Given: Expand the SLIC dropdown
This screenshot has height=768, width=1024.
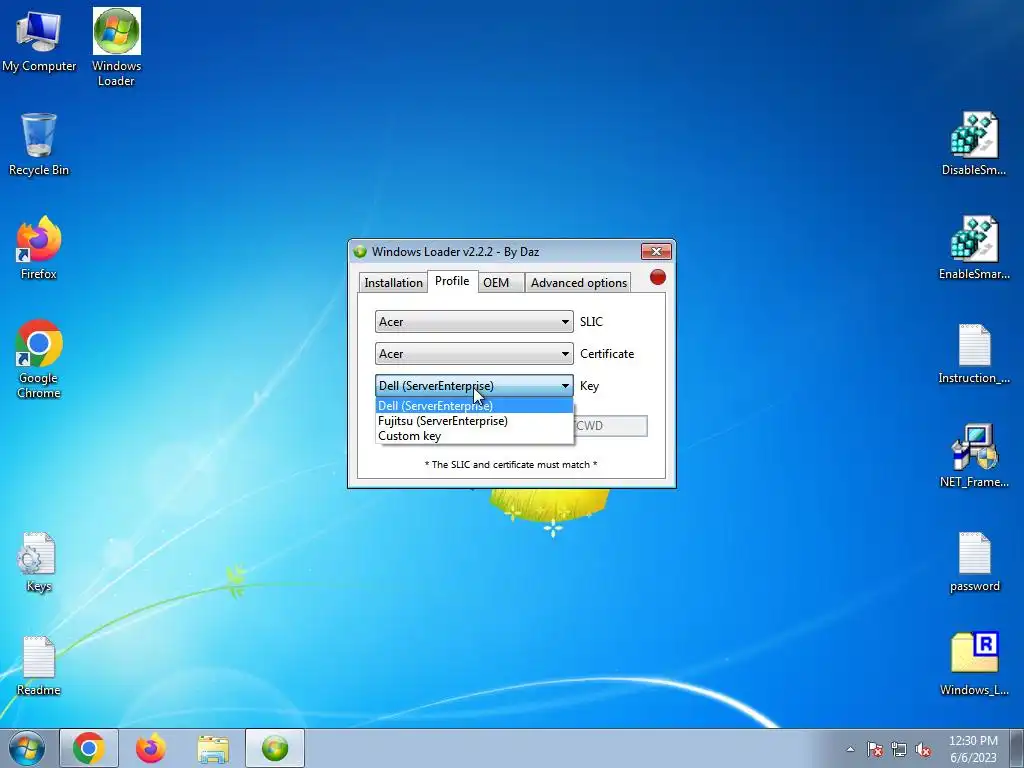Looking at the screenshot, I should point(474,321).
